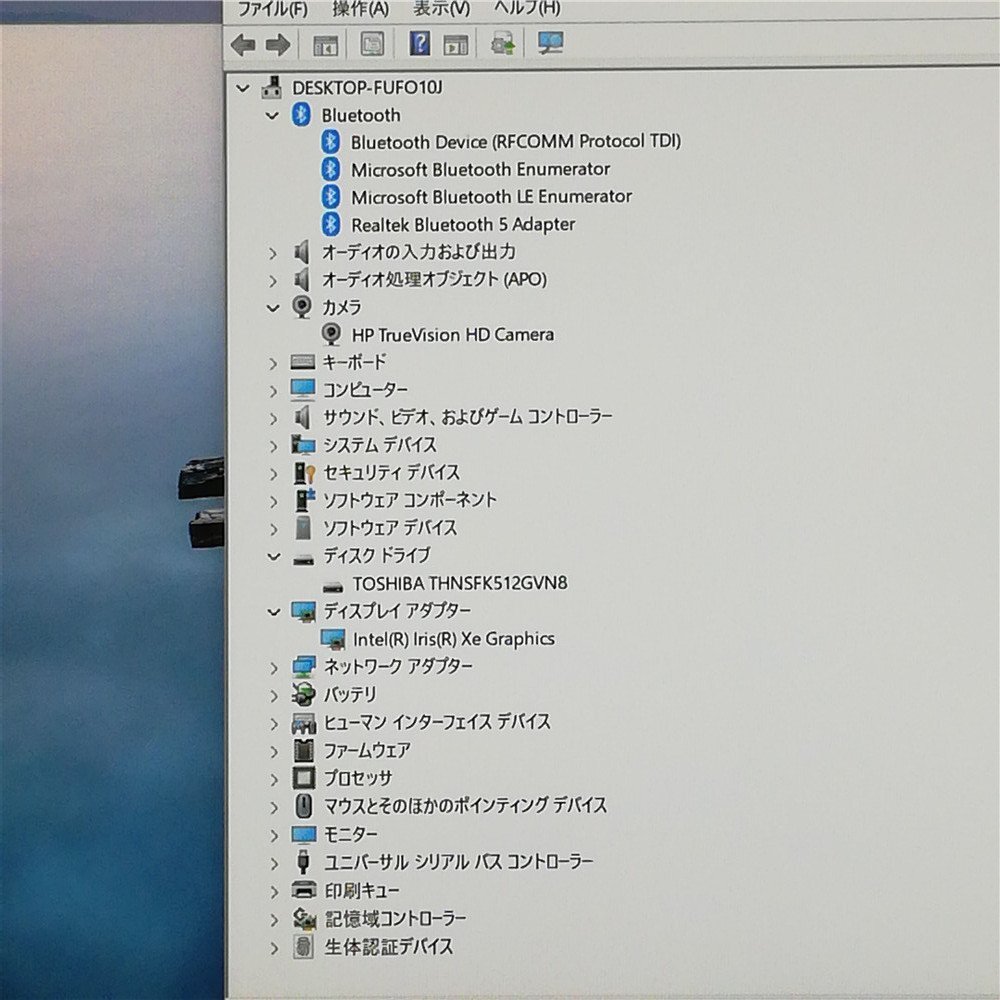Open the ヘルプ(H) menu
Image resolution: width=1000 pixels, height=1000 pixels.
pos(527,8)
